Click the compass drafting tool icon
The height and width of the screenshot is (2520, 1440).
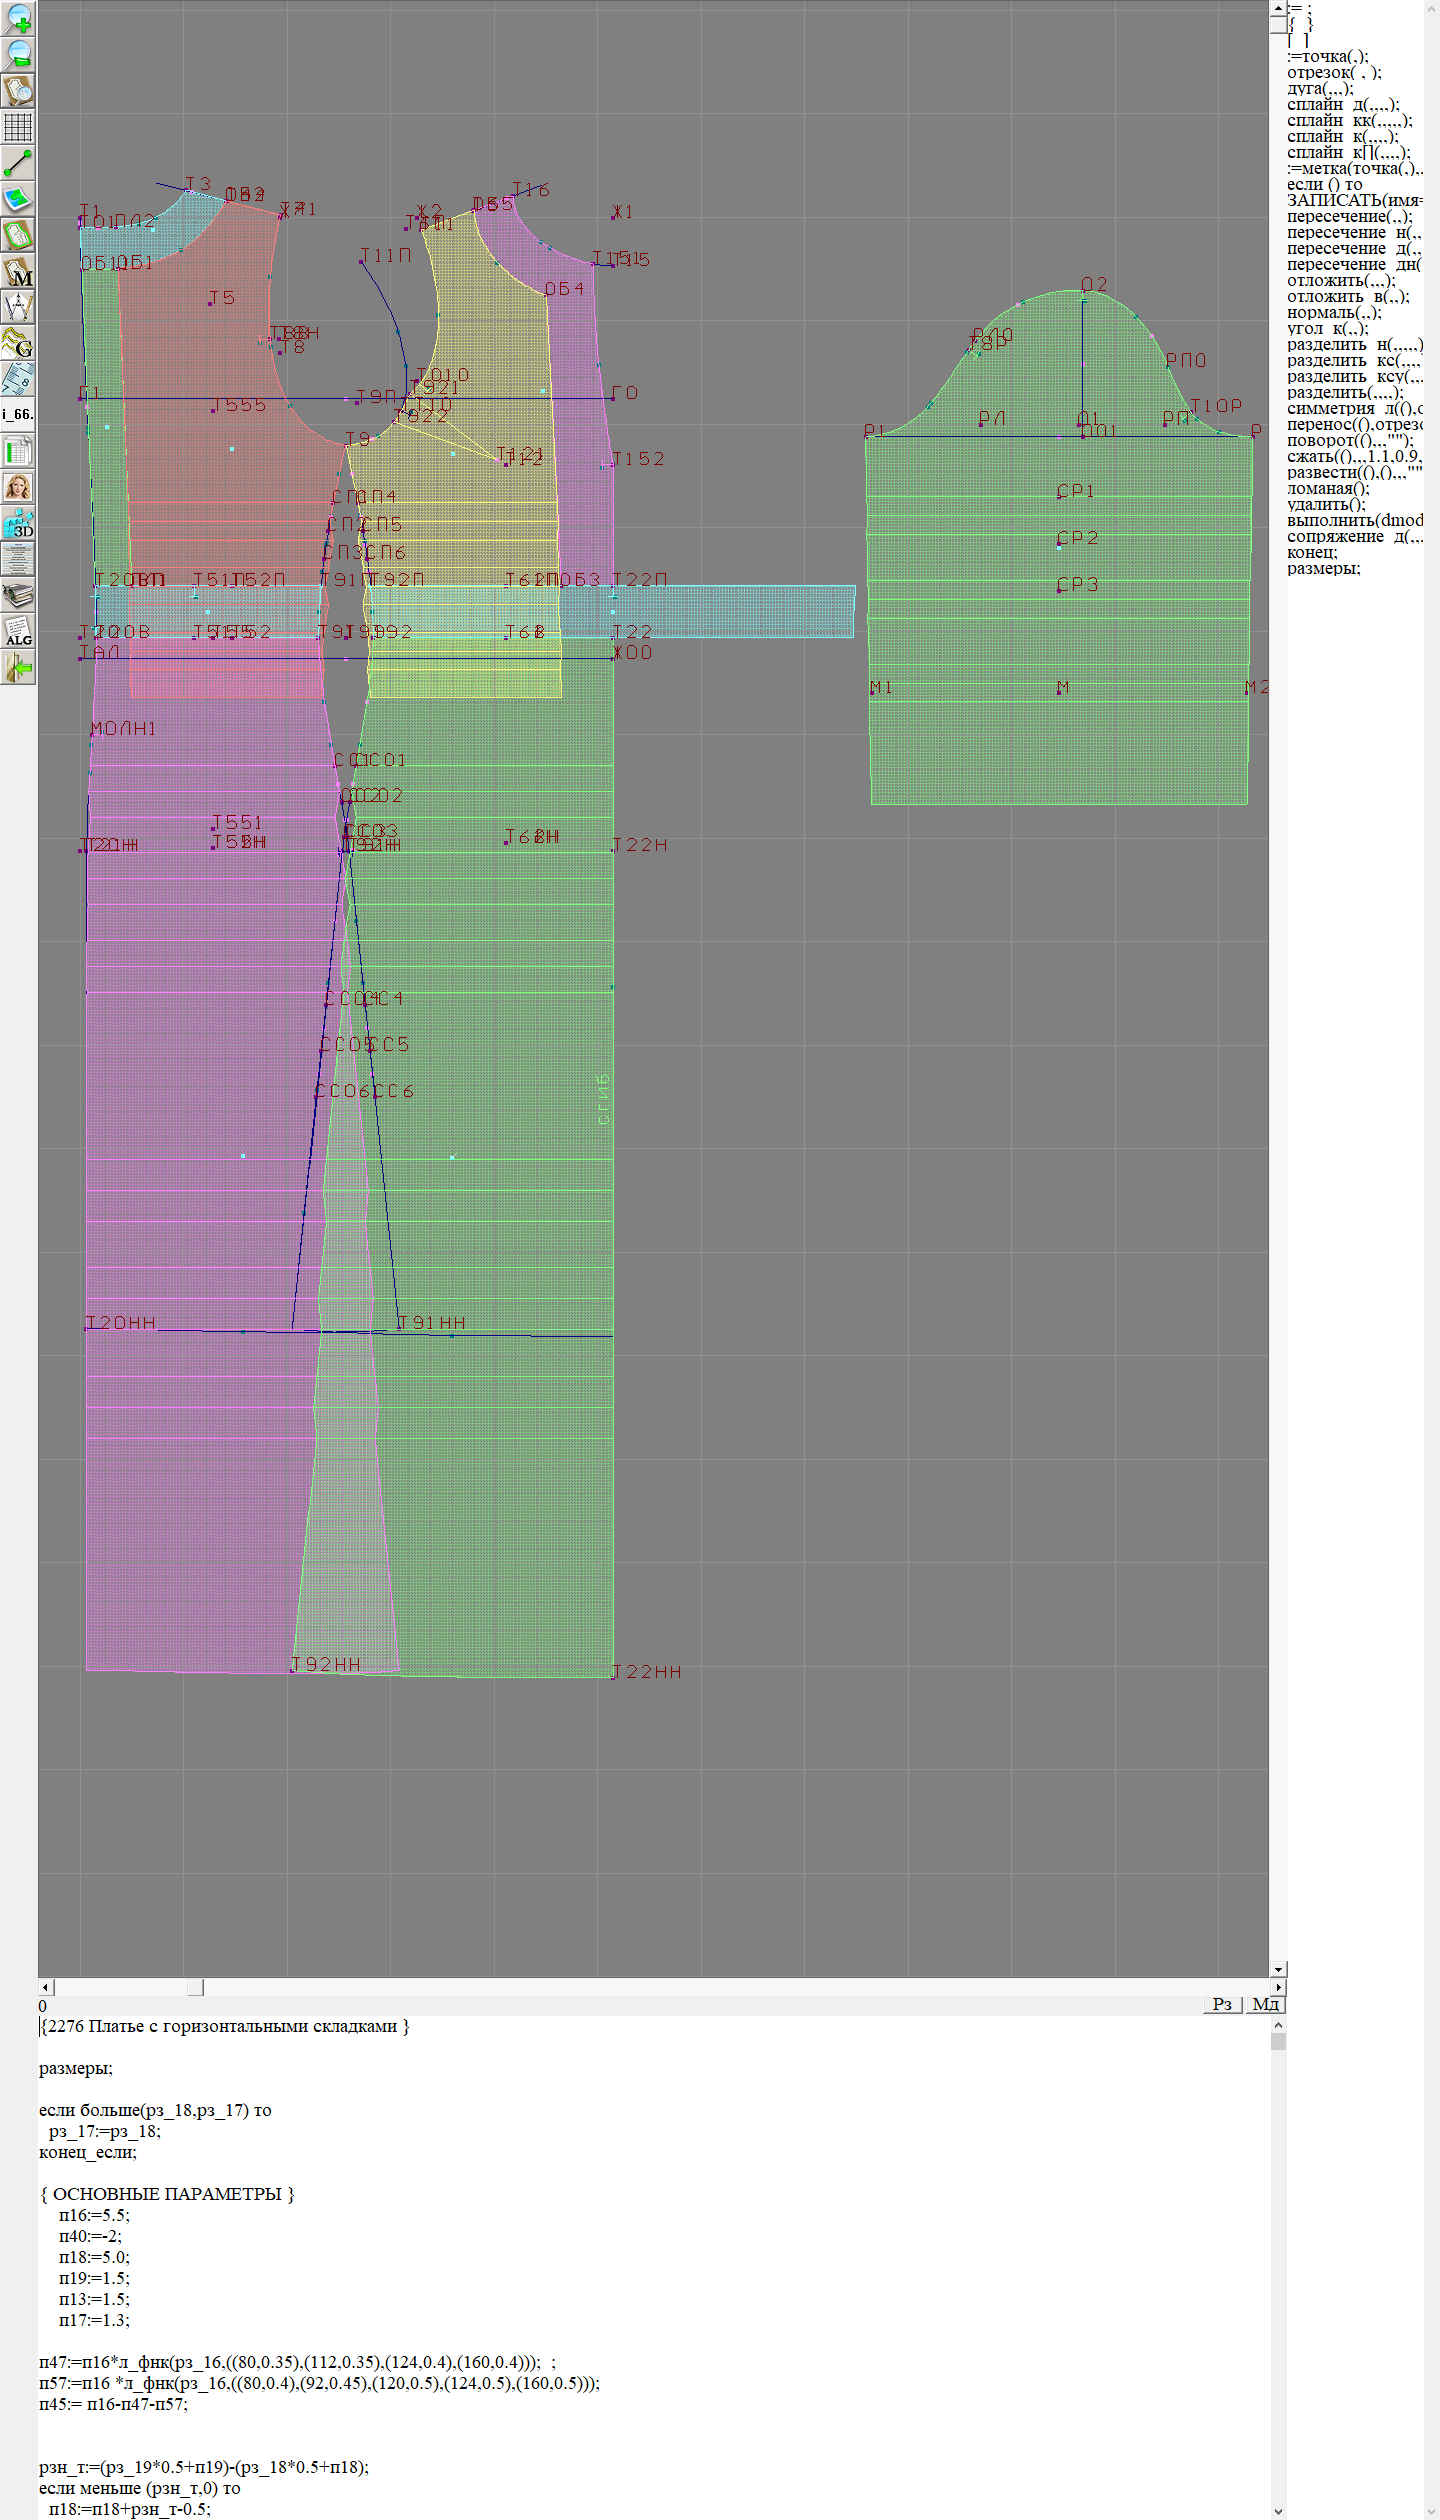(x=18, y=307)
